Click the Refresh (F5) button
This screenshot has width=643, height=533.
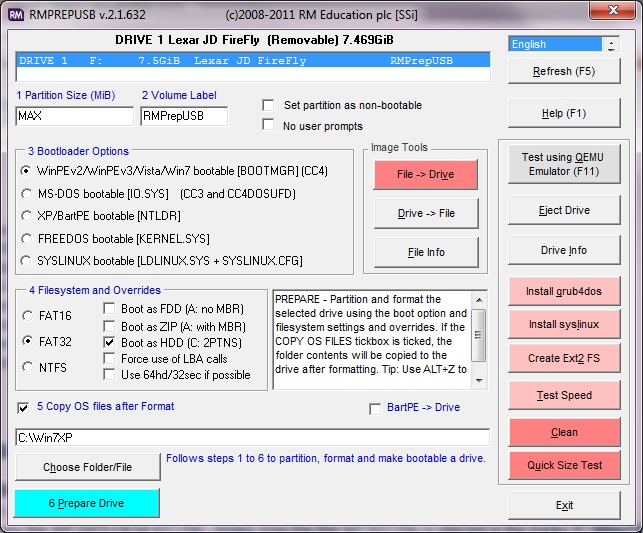[x=564, y=71]
